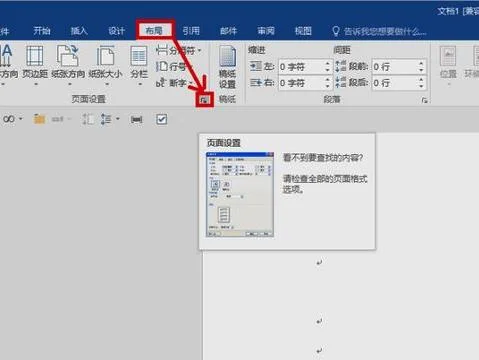The height and width of the screenshot is (360, 479).
Task: Increase right indent with the up stepper
Action: 328,79
